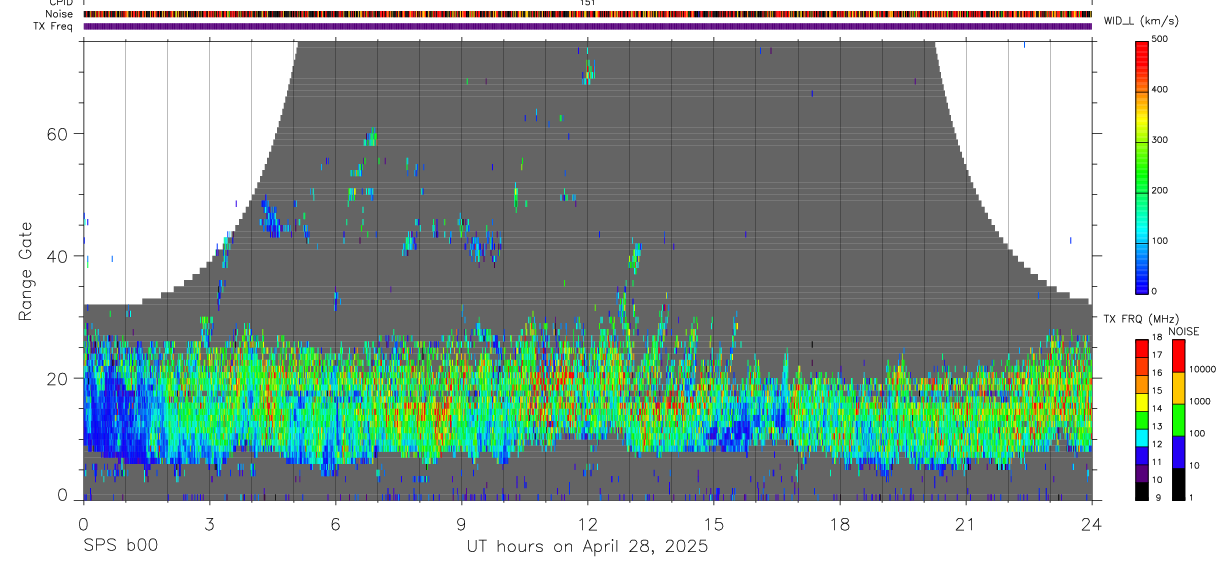
Task: Click the WID (km/s) color scale bar
Action: [1142, 166]
